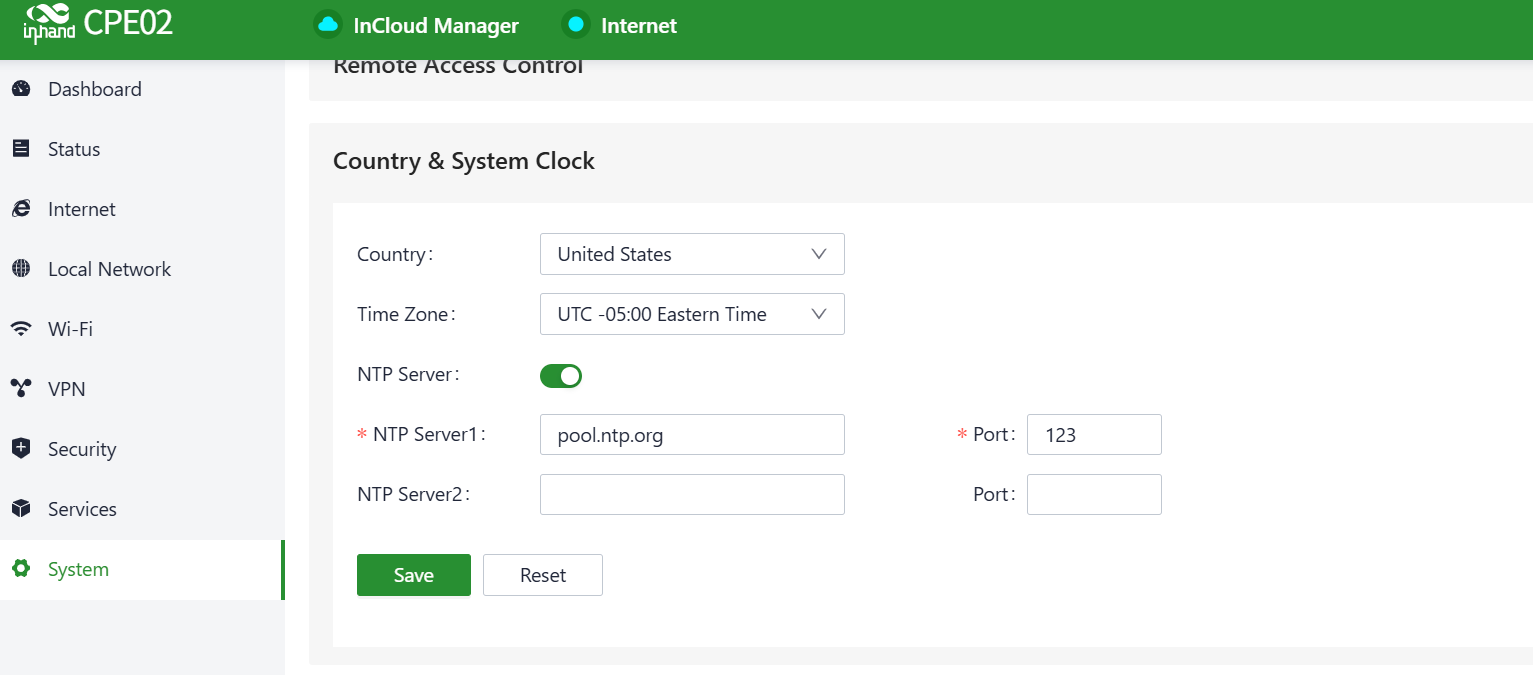The height and width of the screenshot is (675, 1533).
Task: Click the Services cube icon
Action: [21, 509]
